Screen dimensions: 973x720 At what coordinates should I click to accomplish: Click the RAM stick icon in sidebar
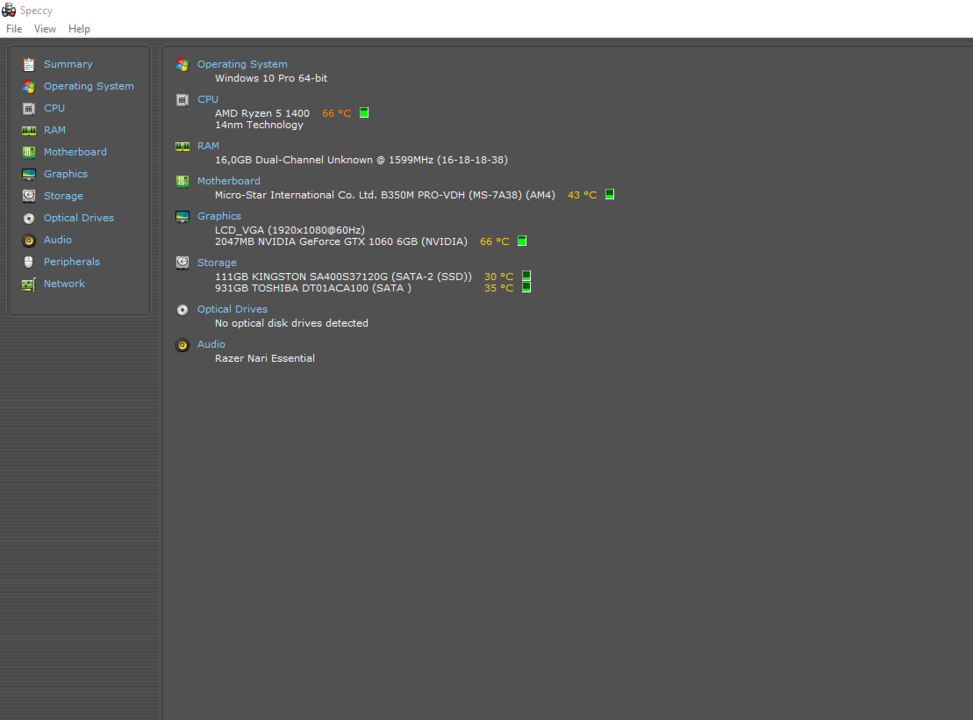pos(29,130)
